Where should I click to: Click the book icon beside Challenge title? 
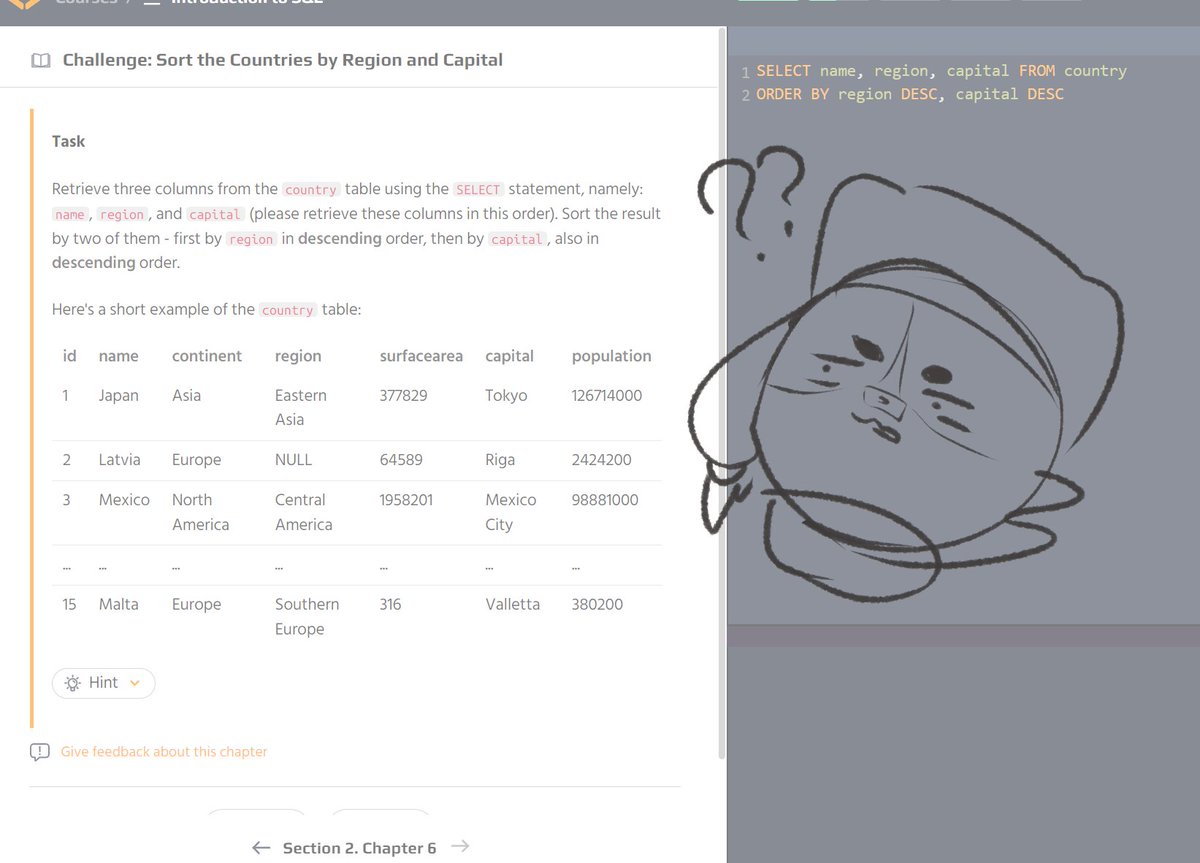pos(40,61)
